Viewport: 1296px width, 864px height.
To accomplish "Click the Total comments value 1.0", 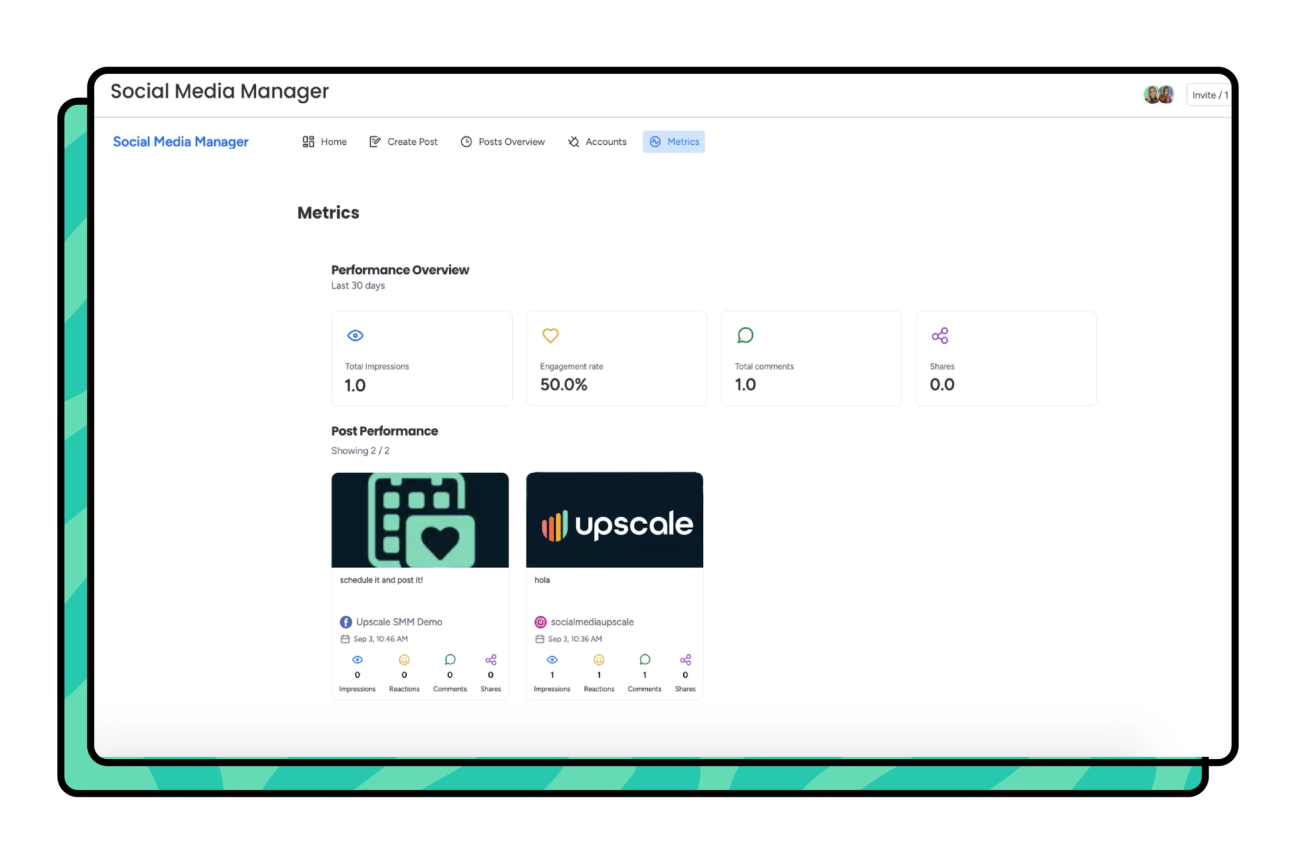I will pyautogui.click(x=746, y=385).
